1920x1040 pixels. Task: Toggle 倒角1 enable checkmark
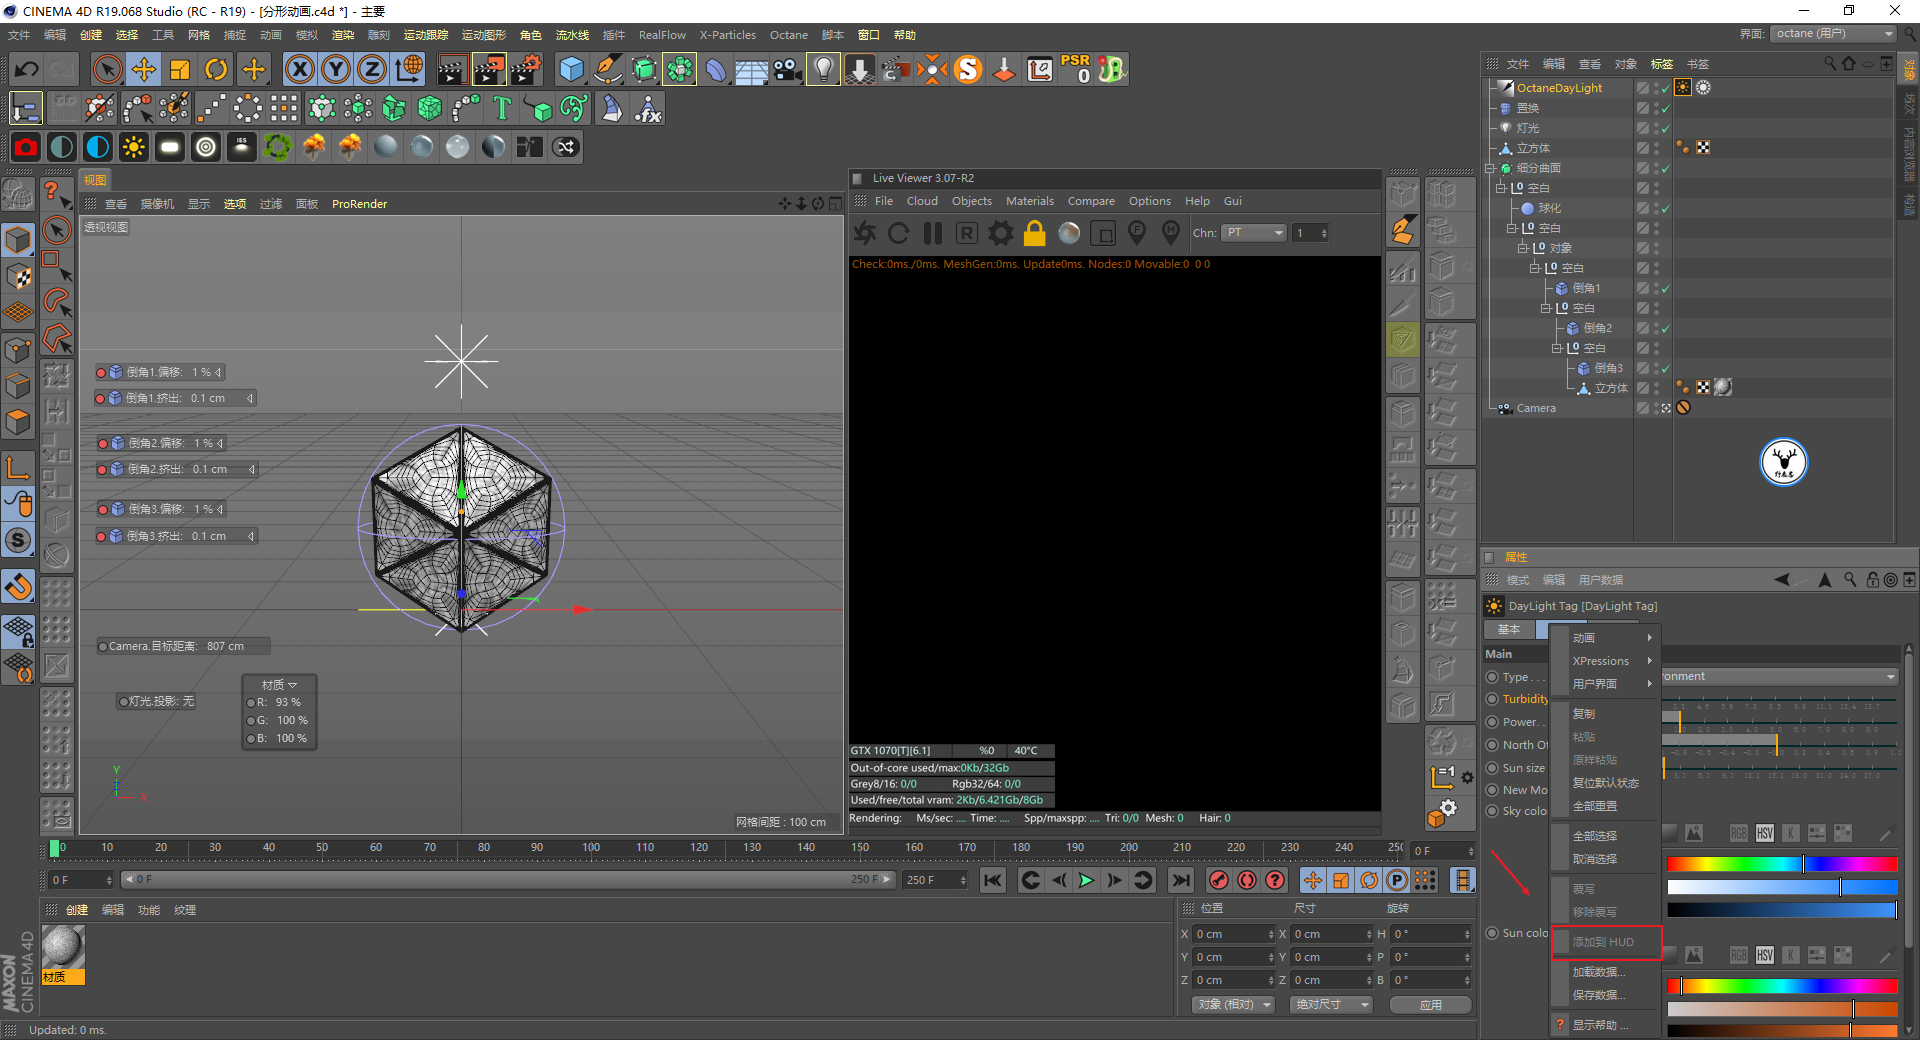1665,289
